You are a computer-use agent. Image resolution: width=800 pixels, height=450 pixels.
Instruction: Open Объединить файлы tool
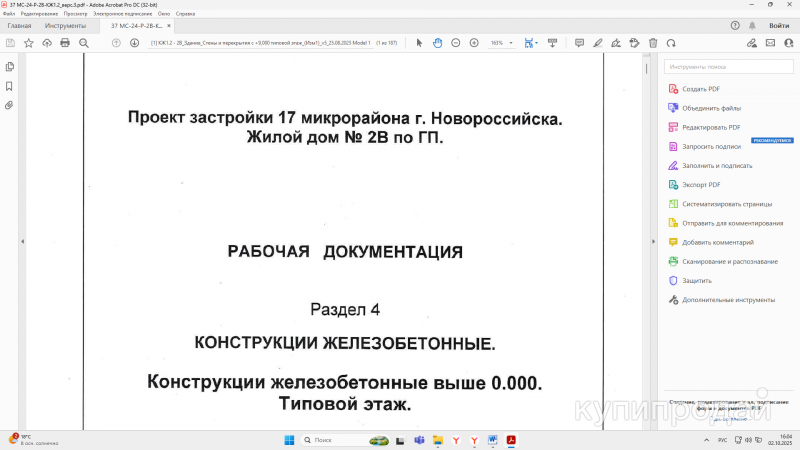click(705, 108)
